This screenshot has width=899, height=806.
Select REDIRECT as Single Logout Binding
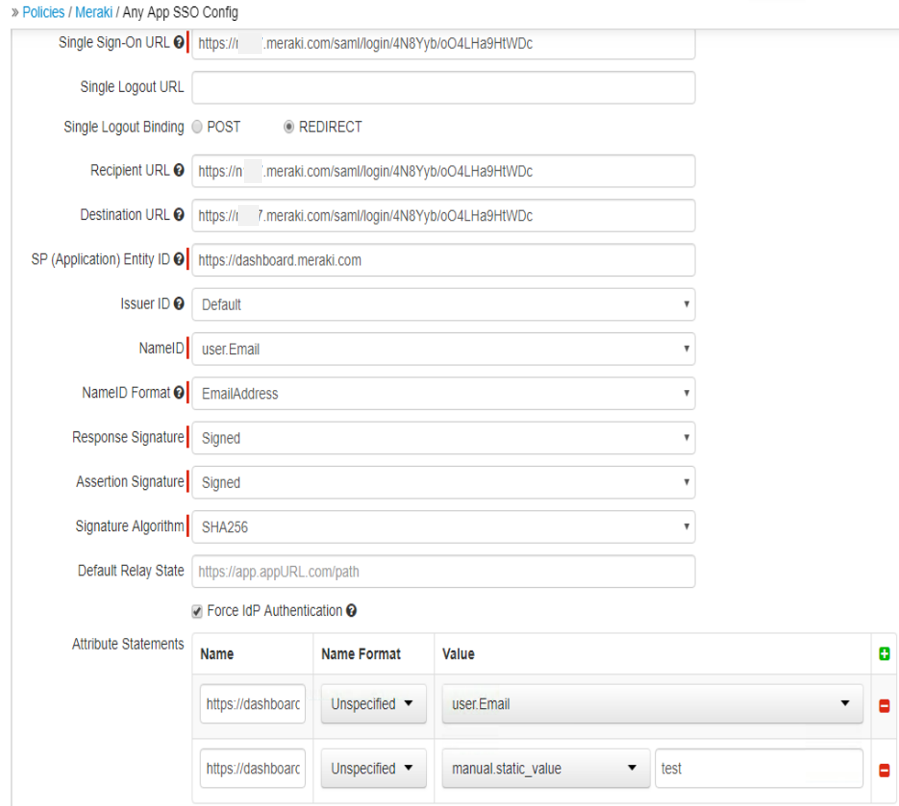[x=287, y=126]
